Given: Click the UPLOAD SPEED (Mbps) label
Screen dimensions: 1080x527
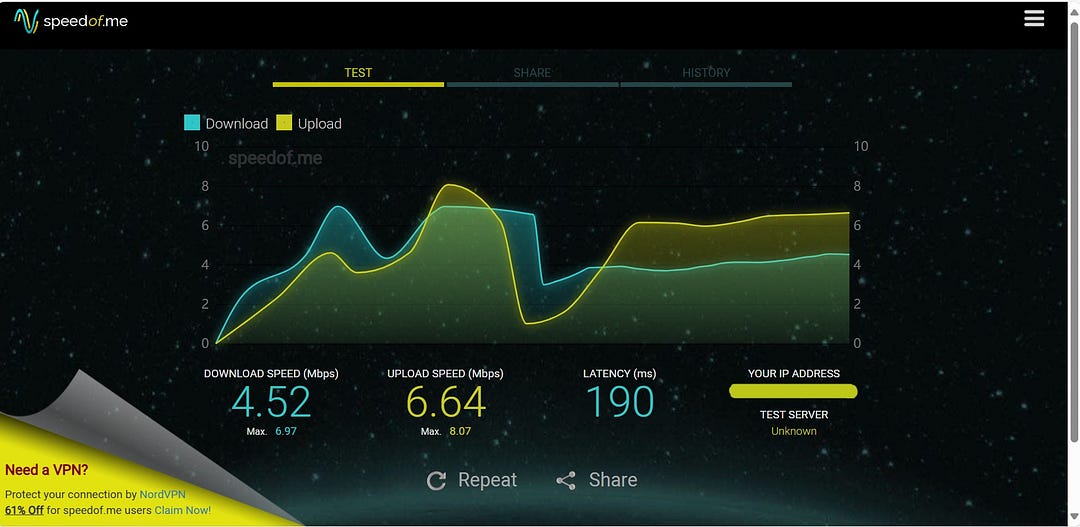Looking at the screenshot, I should pos(446,374).
